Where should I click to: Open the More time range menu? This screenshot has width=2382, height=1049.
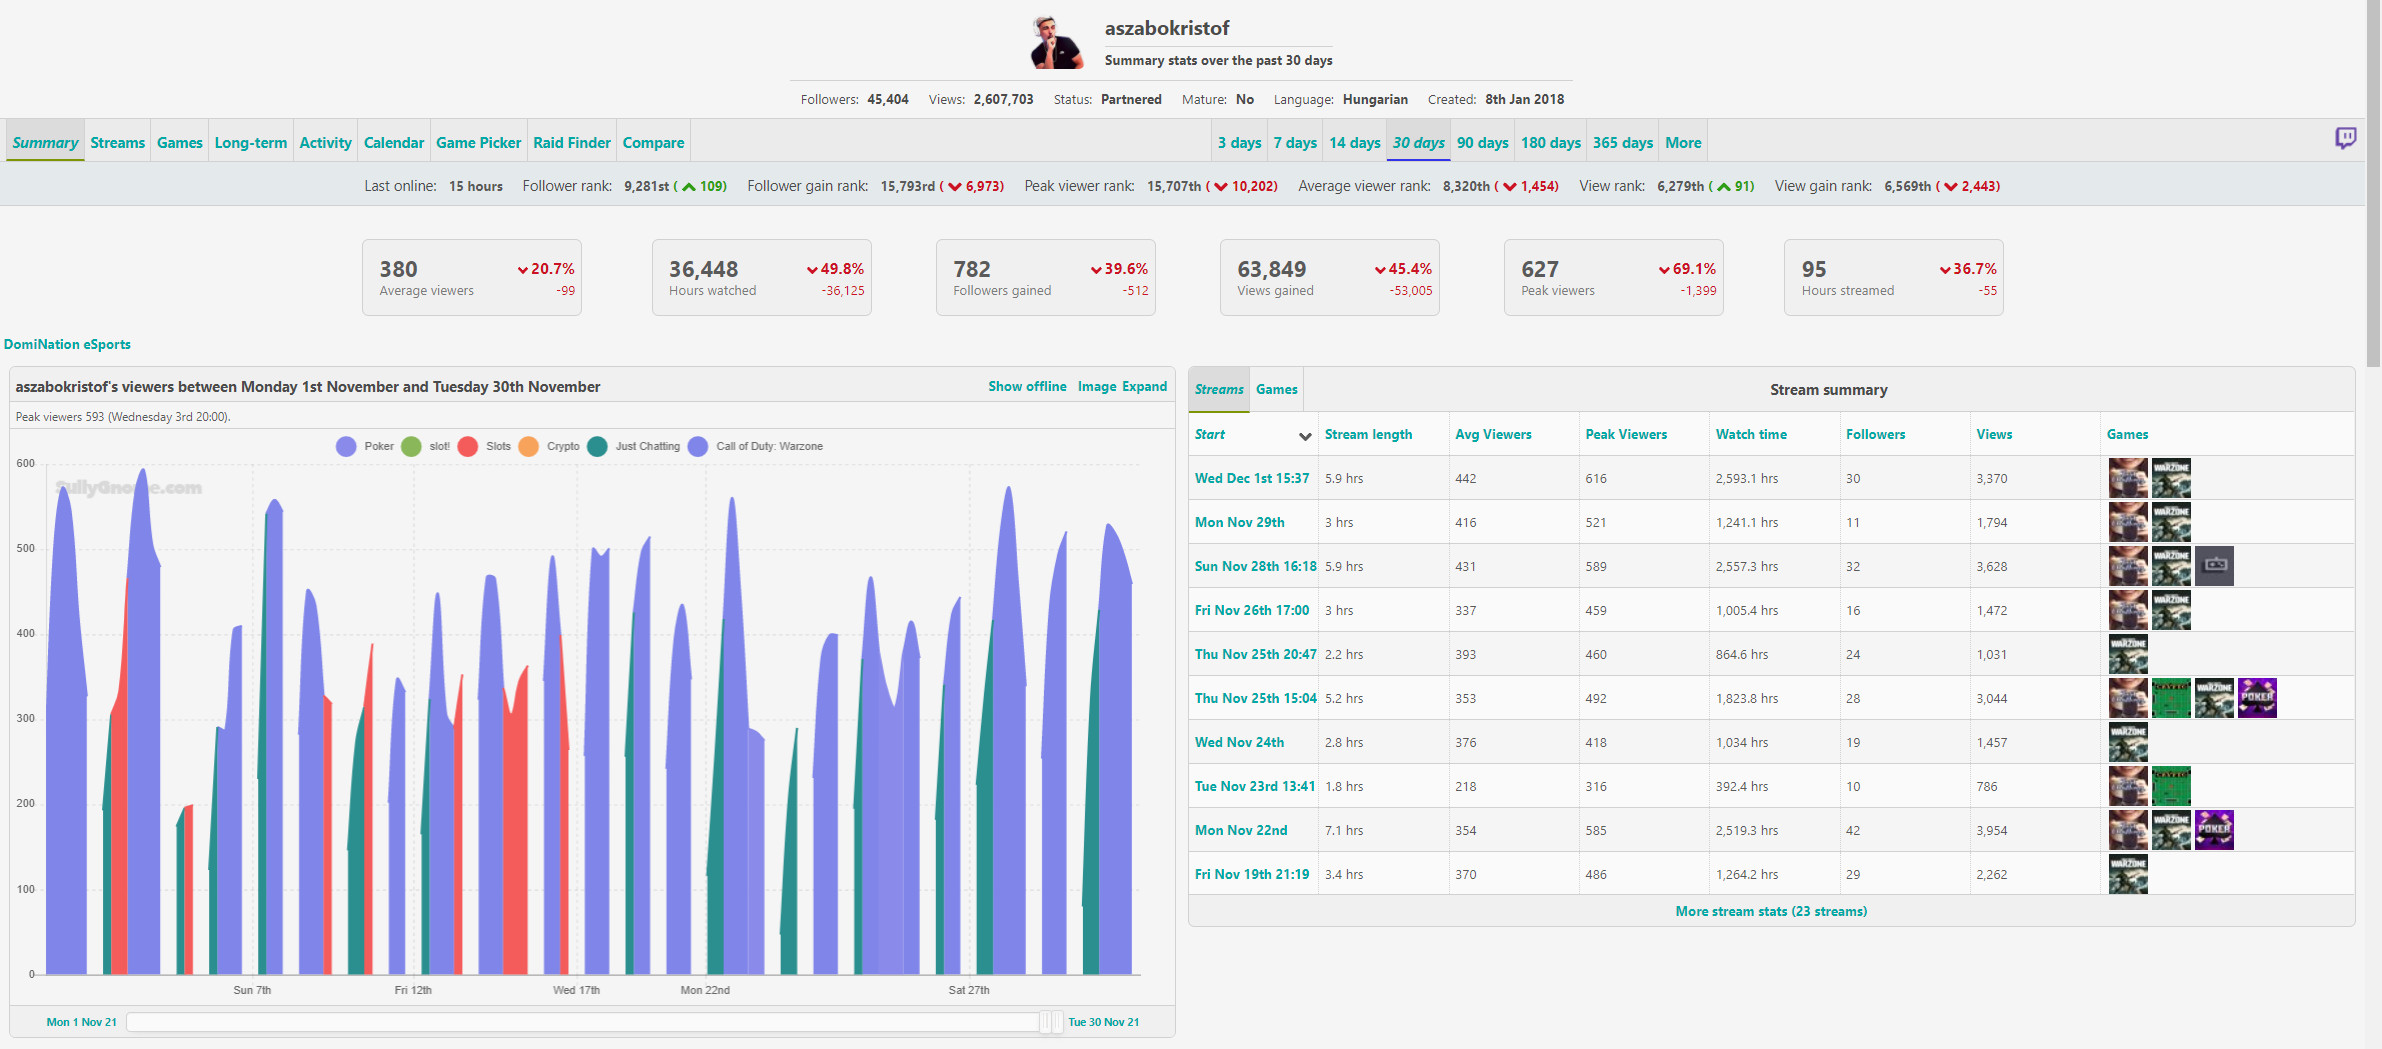(1682, 143)
